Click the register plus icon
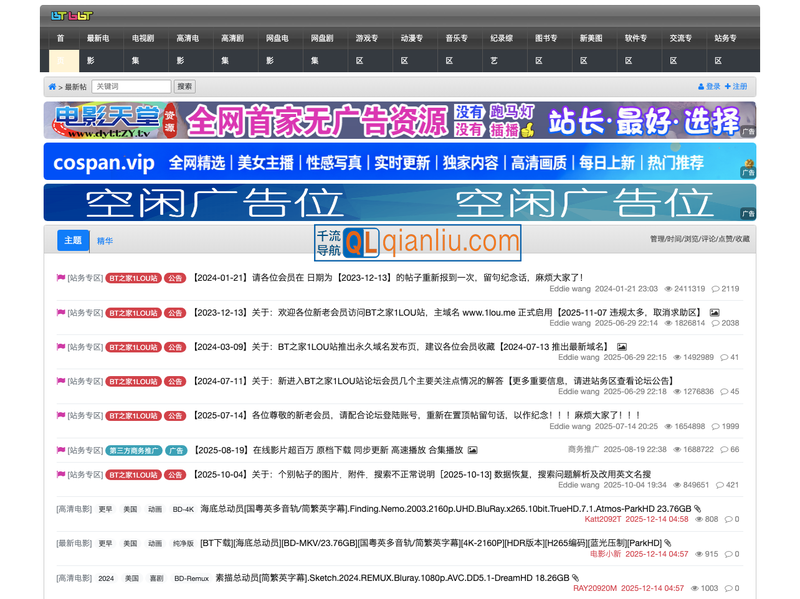 pos(728,87)
